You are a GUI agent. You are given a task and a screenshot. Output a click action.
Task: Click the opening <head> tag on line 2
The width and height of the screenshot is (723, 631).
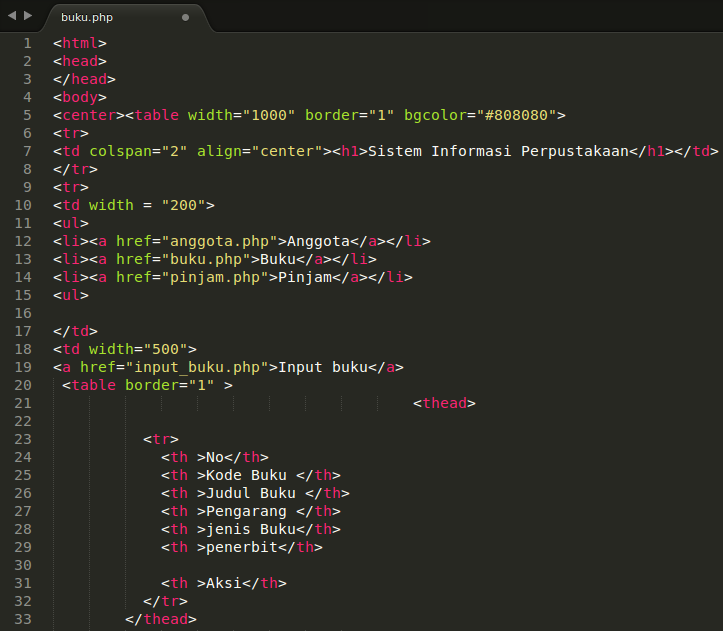[x=80, y=61]
